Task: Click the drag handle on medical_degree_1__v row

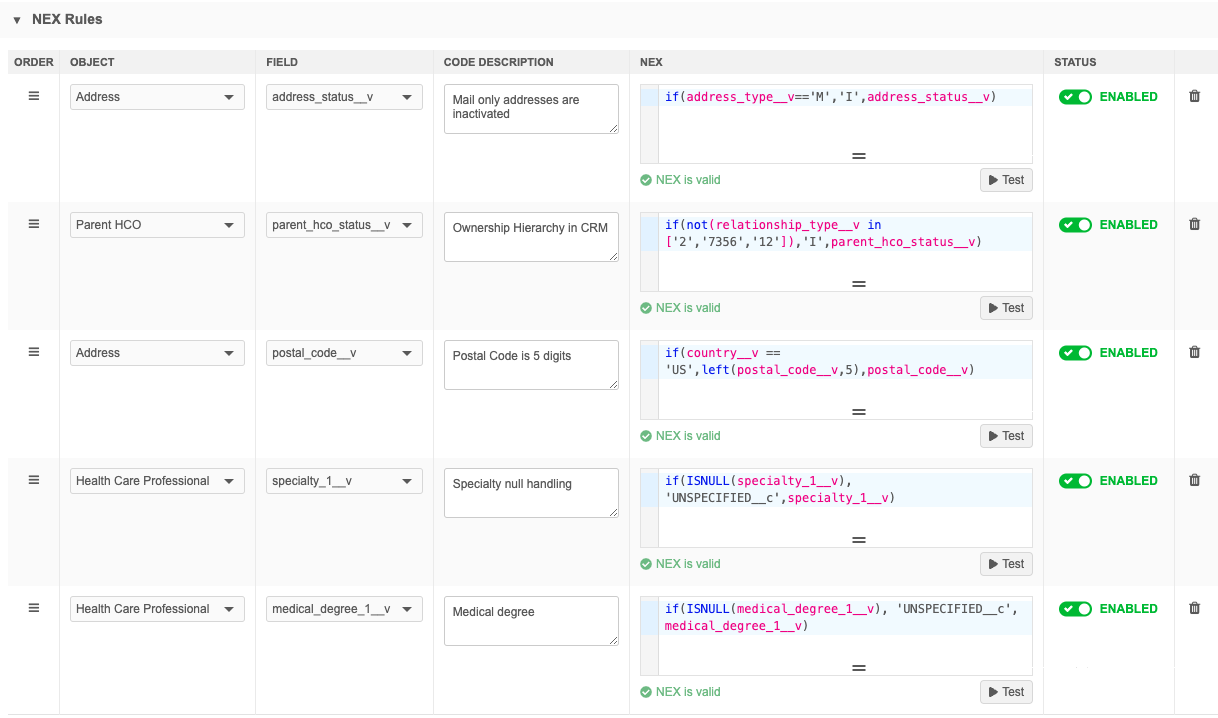Action: pos(33,609)
